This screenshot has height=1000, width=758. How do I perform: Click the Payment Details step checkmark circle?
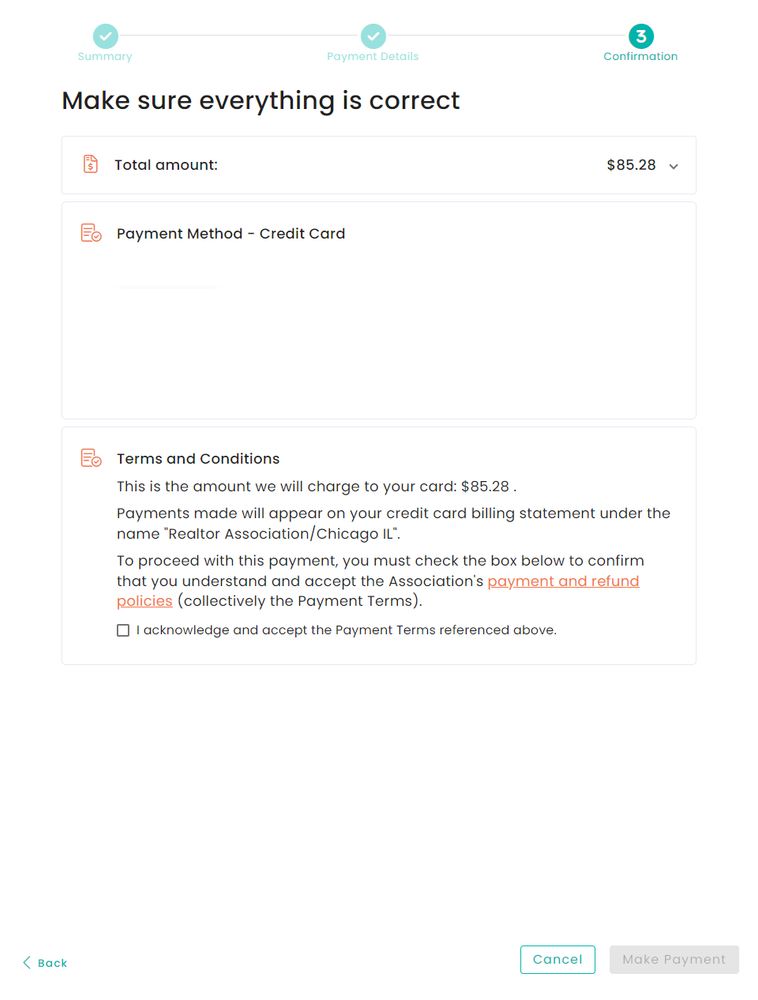(373, 36)
